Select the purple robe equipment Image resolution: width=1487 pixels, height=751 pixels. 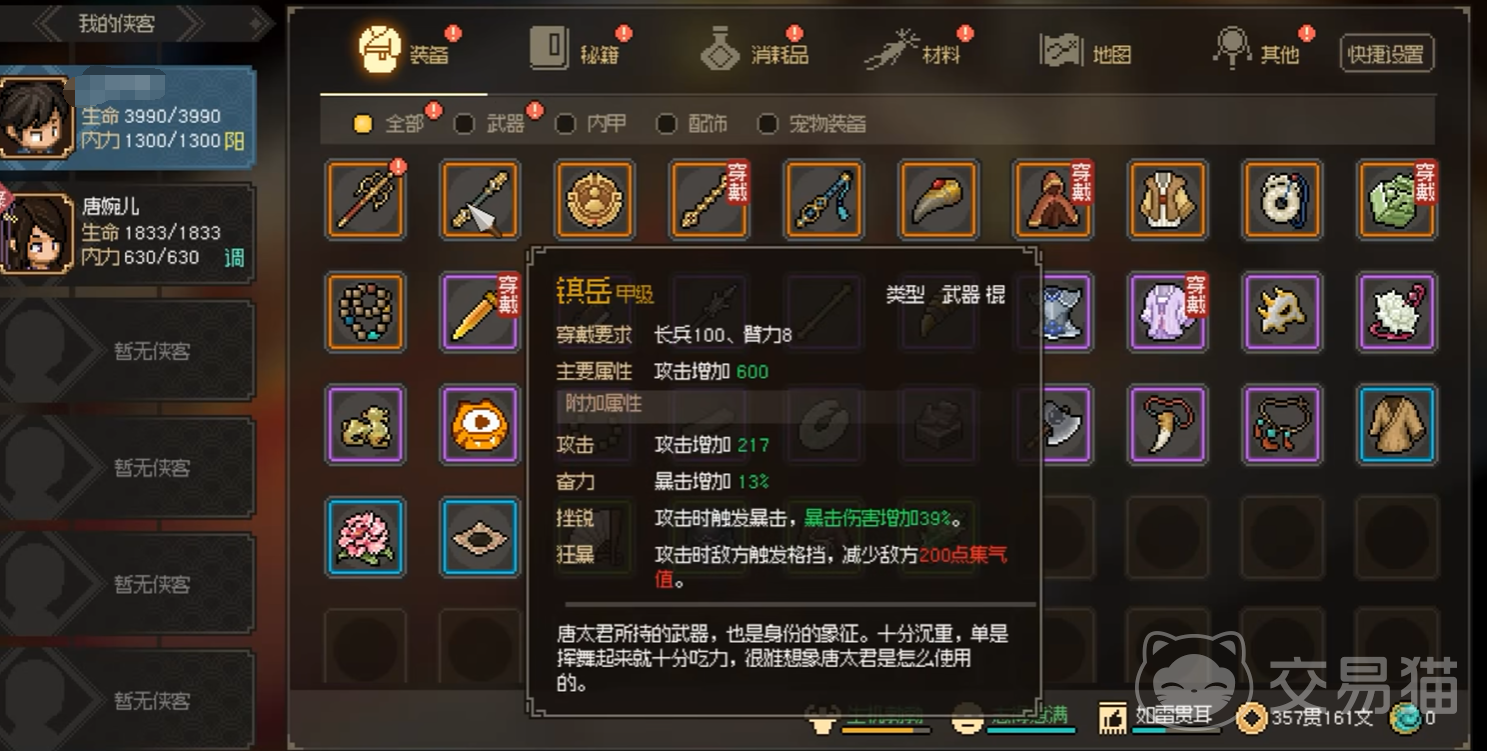pyautogui.click(x=1168, y=311)
